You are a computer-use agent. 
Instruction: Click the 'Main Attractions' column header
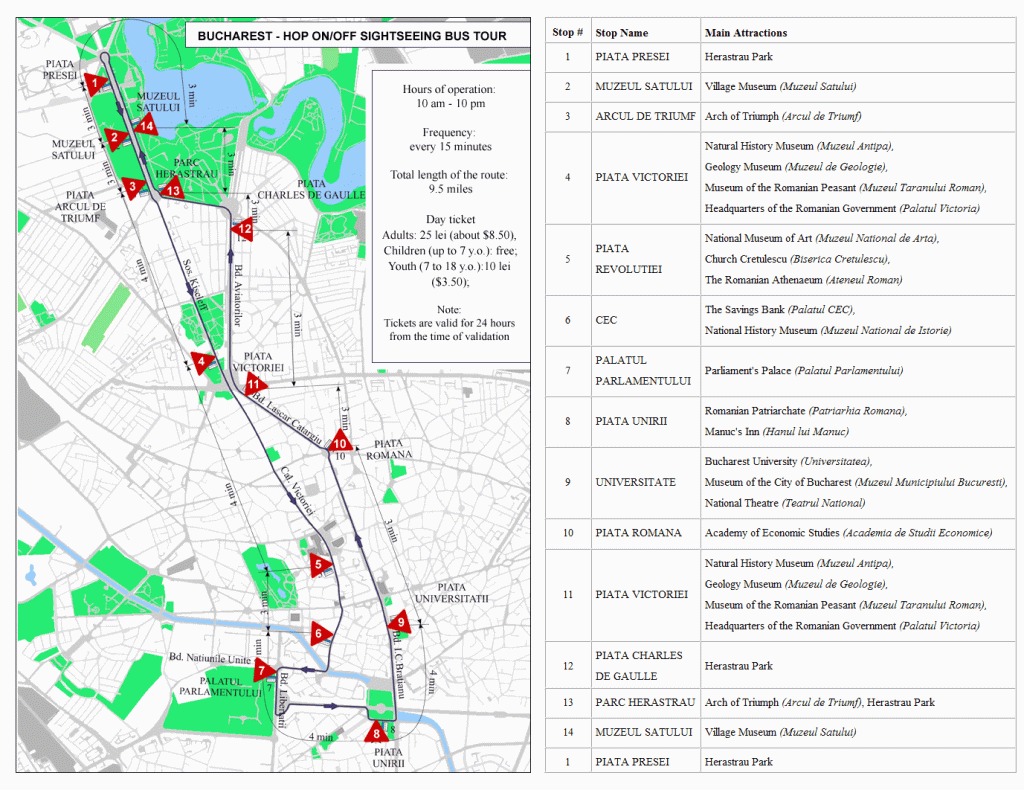745,33
